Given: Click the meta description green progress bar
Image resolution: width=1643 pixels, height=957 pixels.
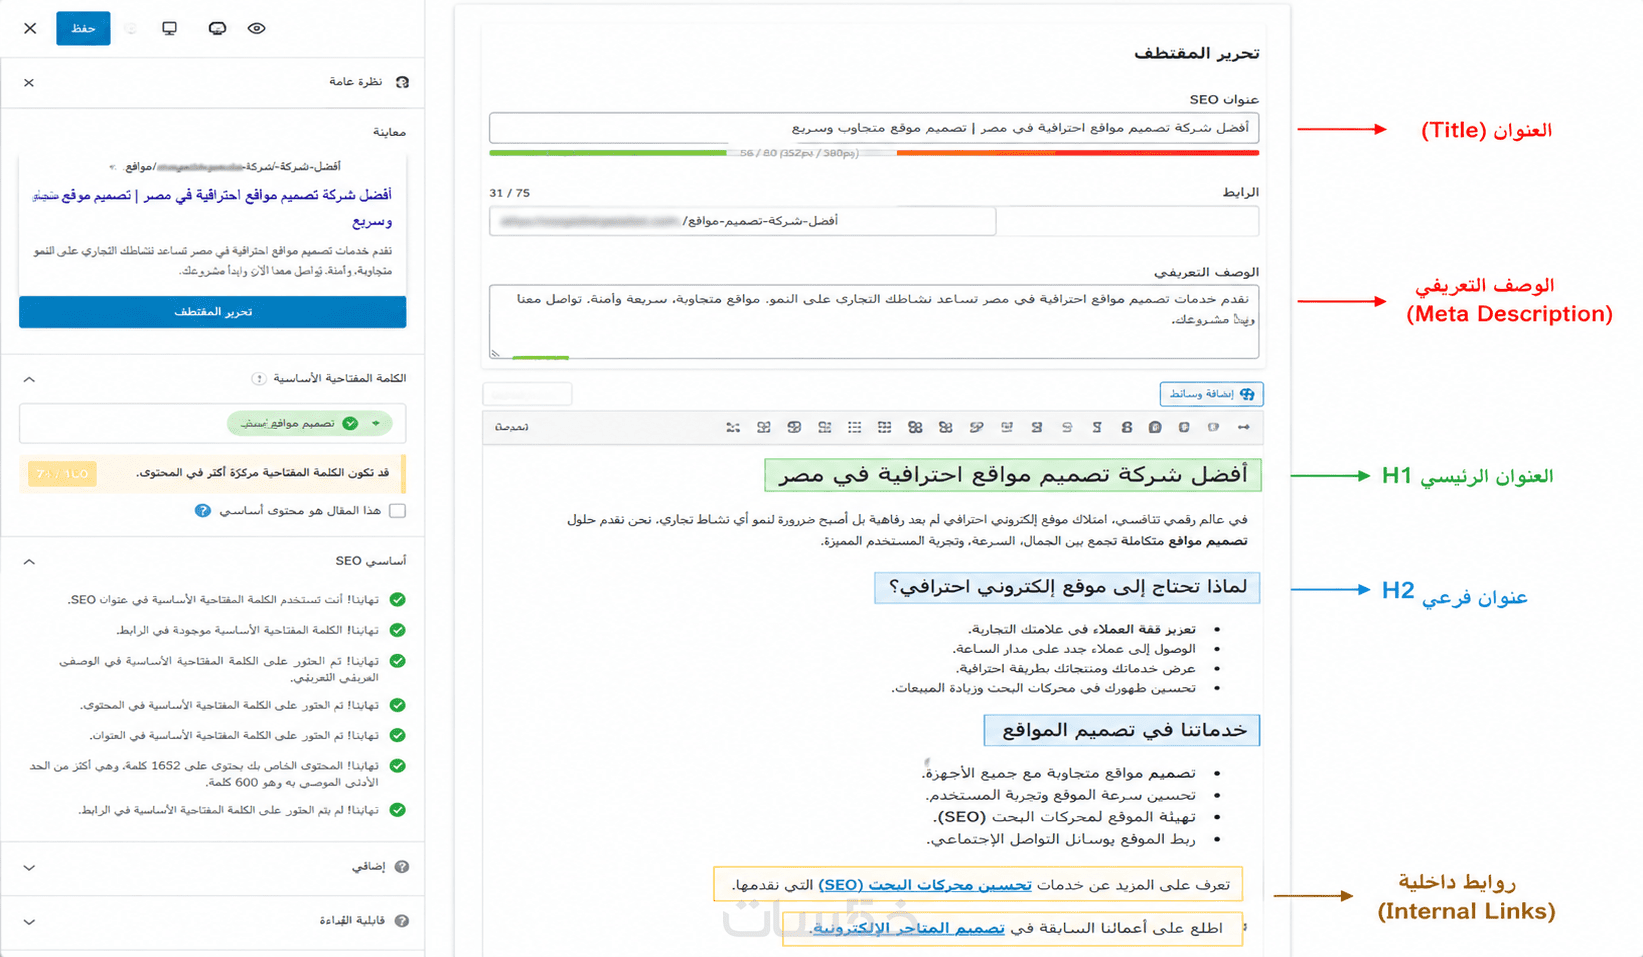Looking at the screenshot, I should coord(540,357).
